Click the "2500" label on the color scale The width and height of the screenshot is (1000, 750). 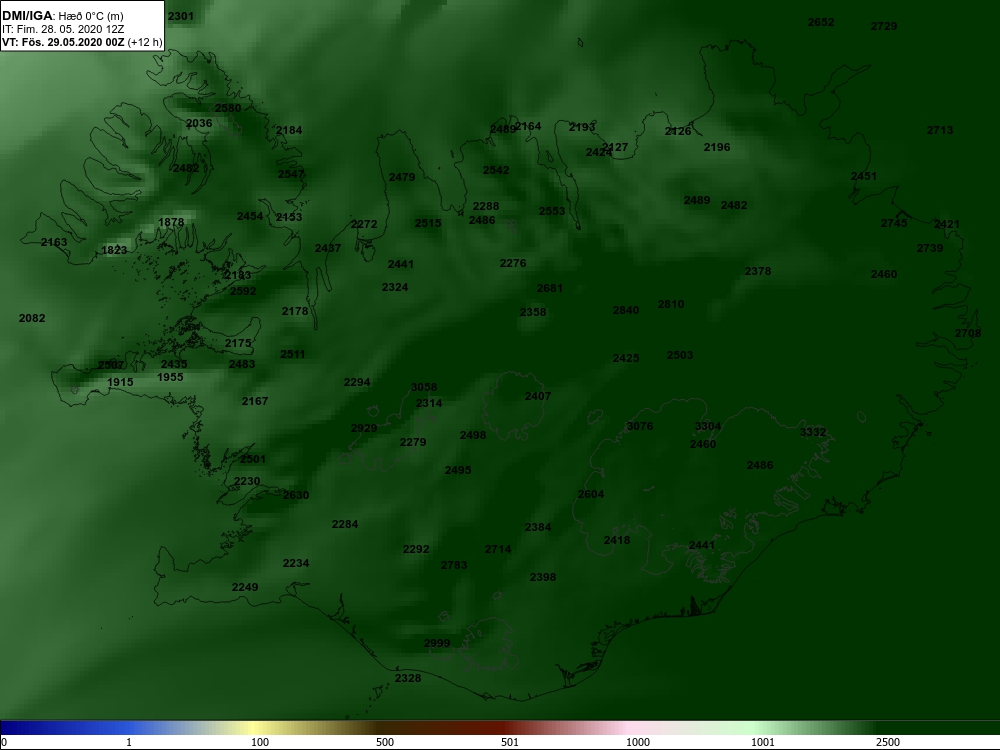[x=888, y=742]
